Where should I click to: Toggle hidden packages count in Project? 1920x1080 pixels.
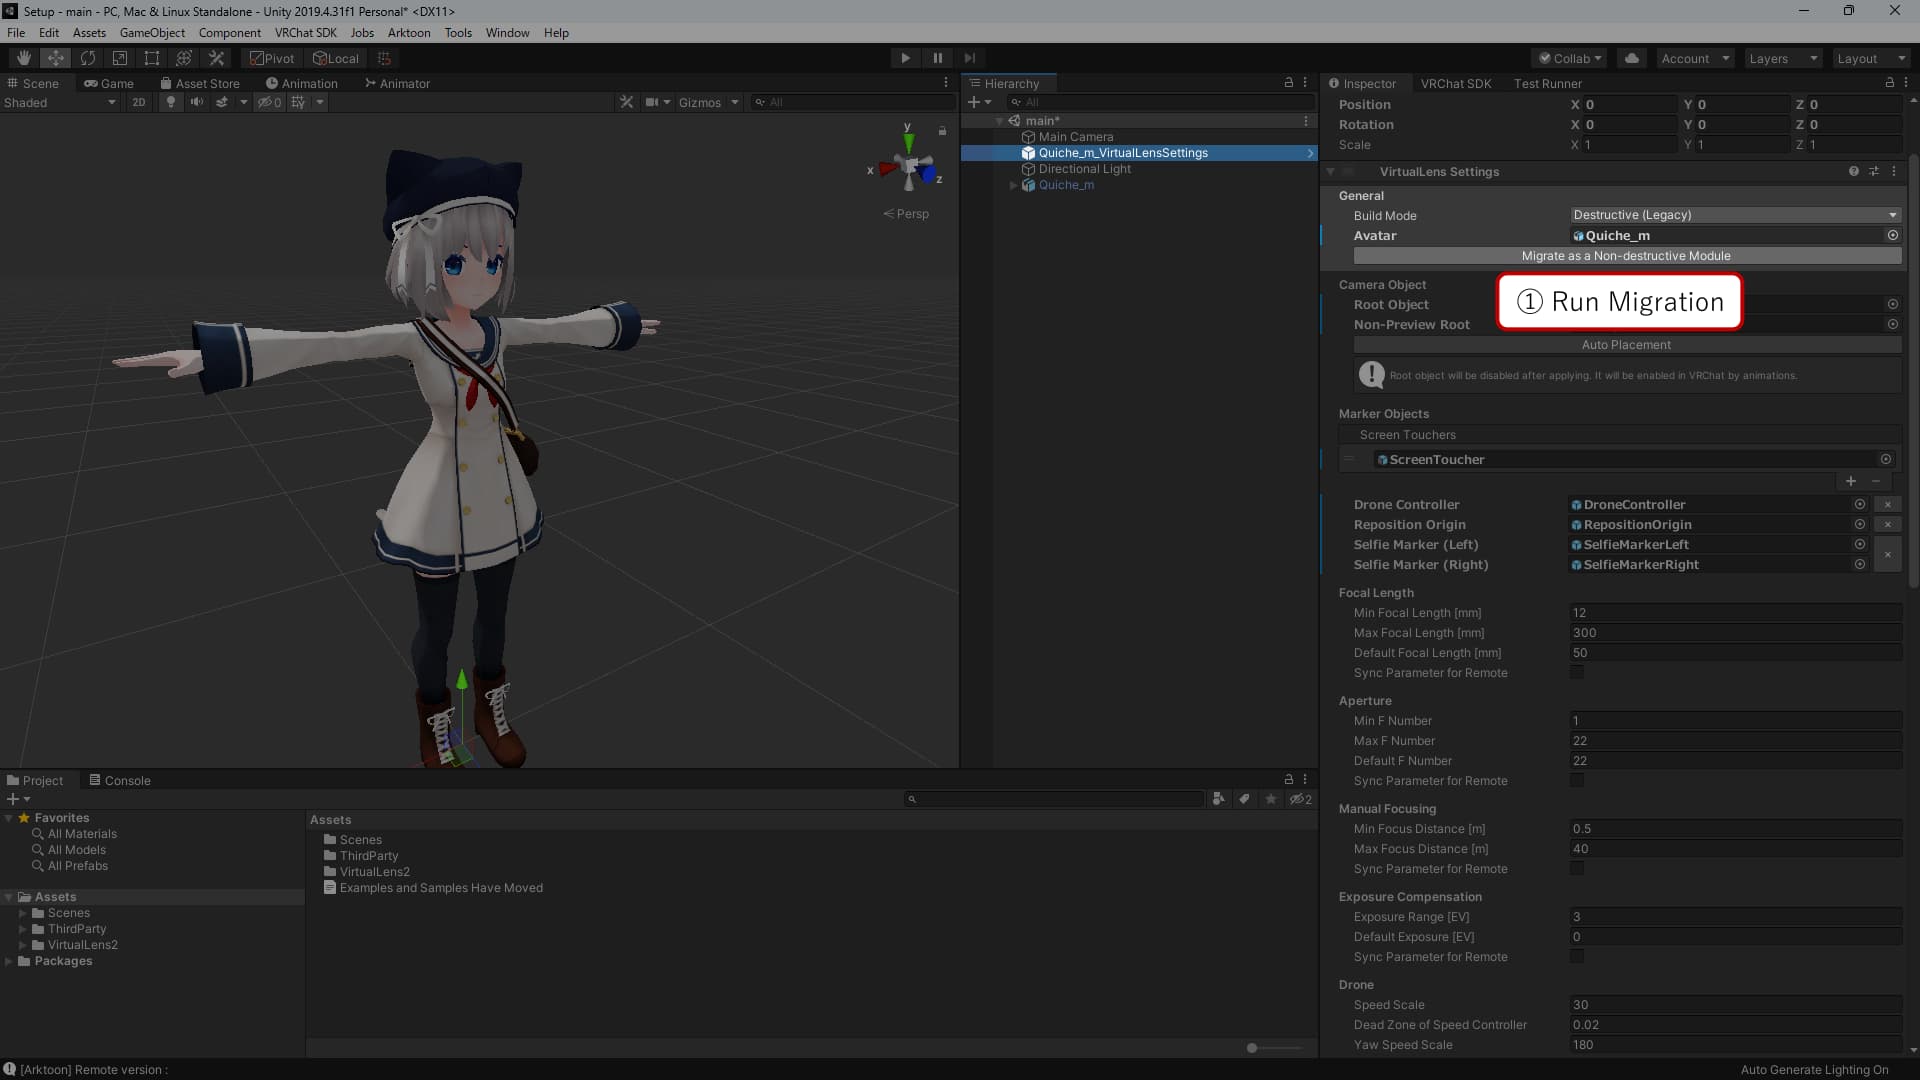coord(1301,799)
